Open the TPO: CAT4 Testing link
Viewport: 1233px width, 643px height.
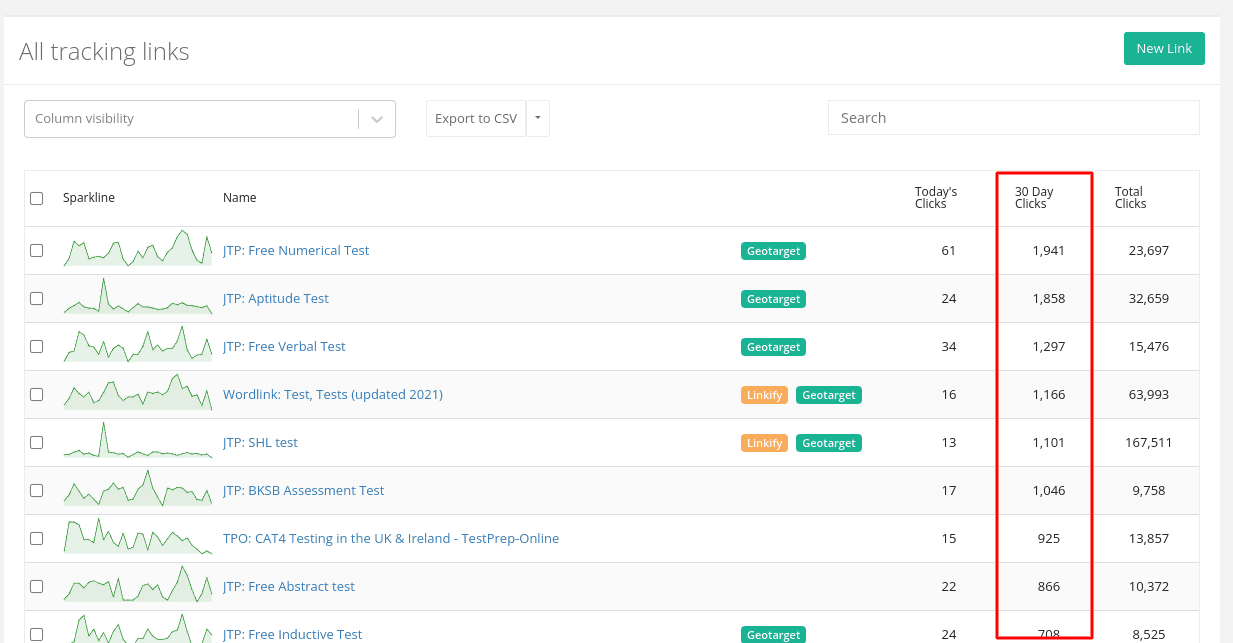pos(391,539)
